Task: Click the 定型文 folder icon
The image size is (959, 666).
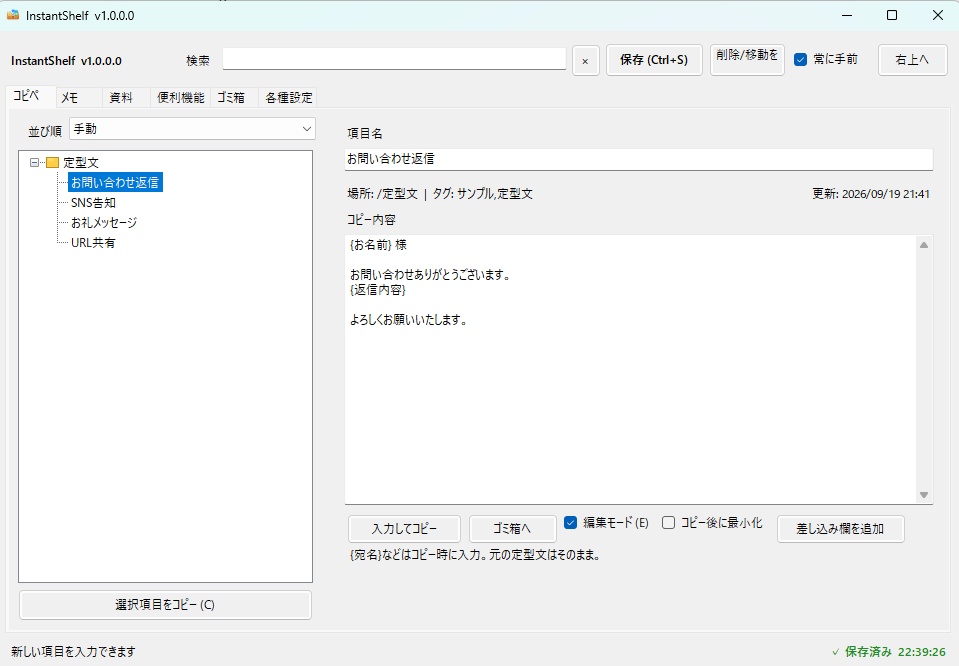Action: point(53,163)
